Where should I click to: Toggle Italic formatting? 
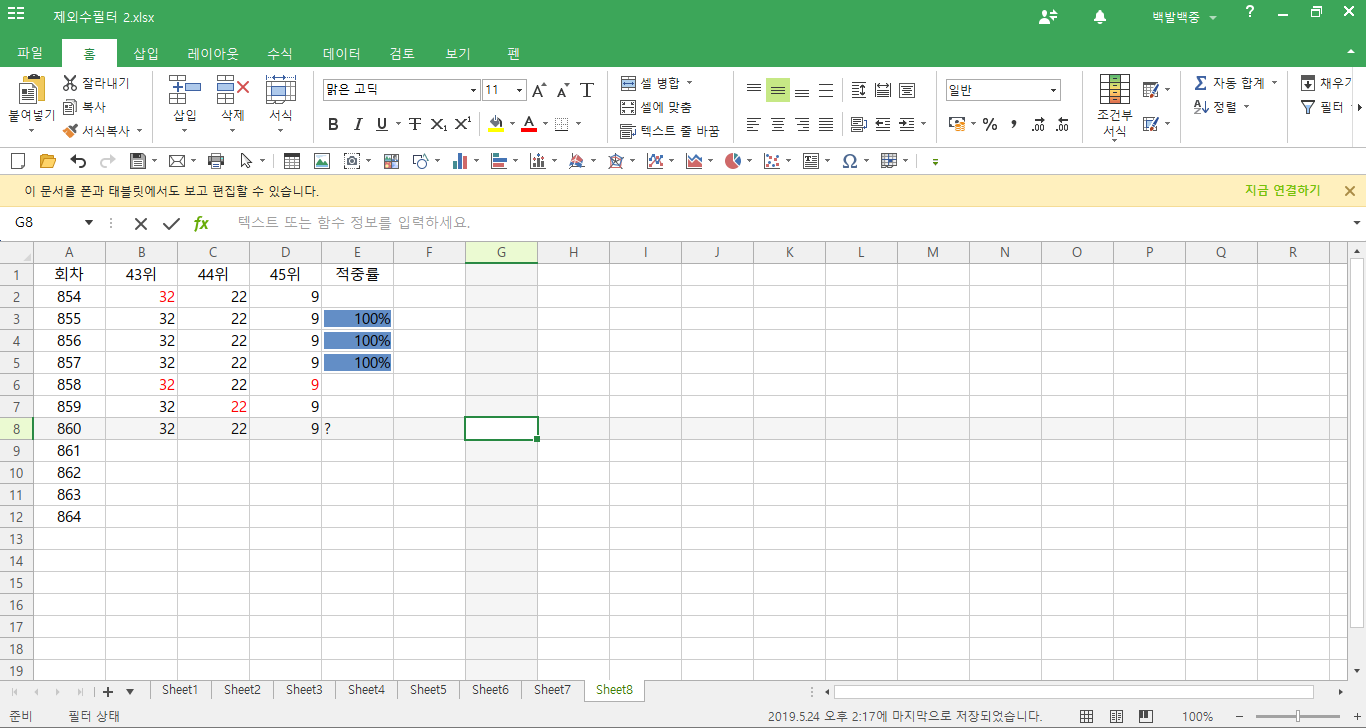(x=357, y=125)
